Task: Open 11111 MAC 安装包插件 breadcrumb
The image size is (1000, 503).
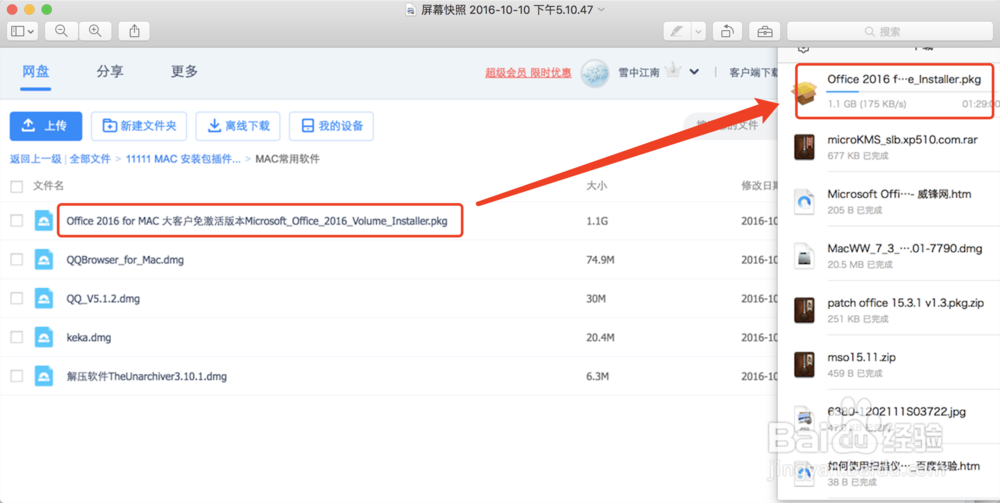Action: click(x=184, y=159)
